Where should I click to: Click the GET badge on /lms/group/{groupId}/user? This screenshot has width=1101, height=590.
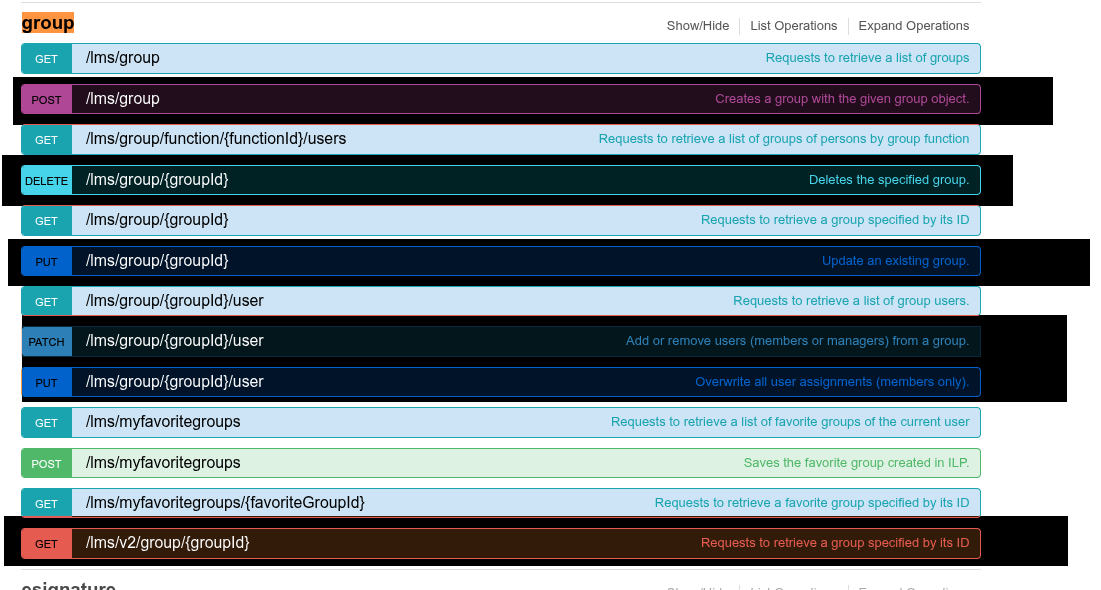tap(45, 301)
